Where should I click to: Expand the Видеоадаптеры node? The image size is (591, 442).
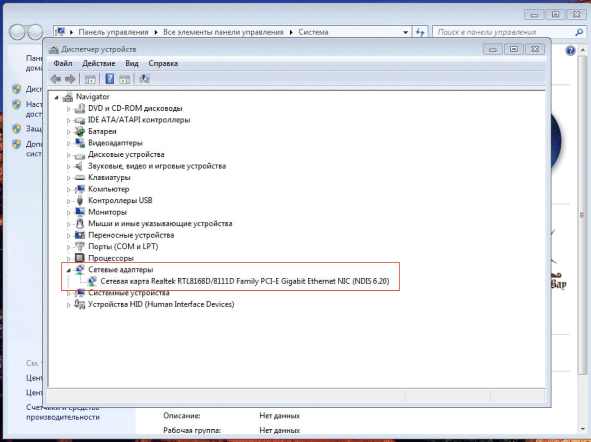(x=69, y=144)
